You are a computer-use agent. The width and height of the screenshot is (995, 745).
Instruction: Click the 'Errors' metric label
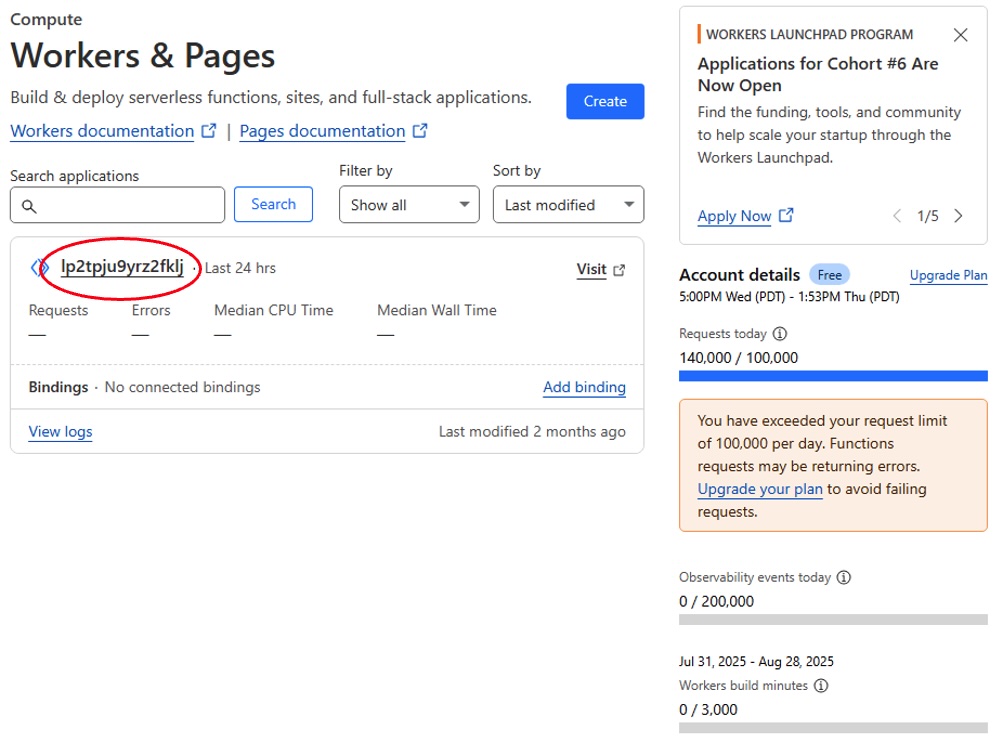[151, 310]
